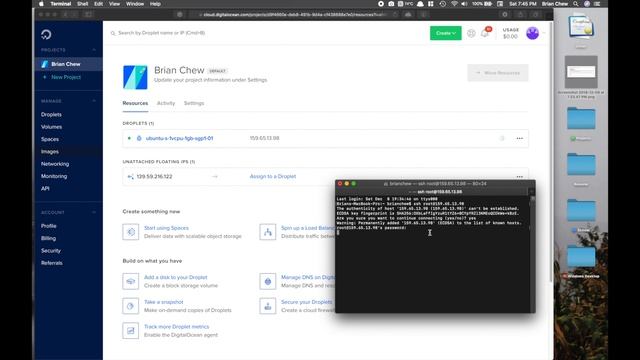
Task: Click the Start using Spaces icon
Action: click(x=131, y=232)
